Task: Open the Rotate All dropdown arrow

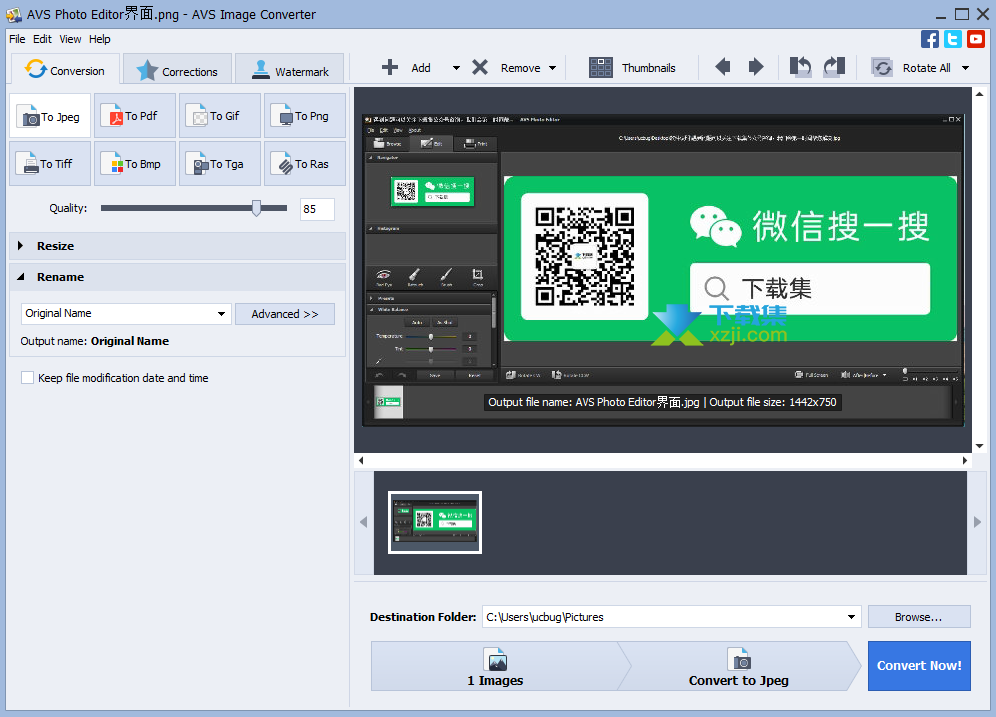Action: pos(966,68)
